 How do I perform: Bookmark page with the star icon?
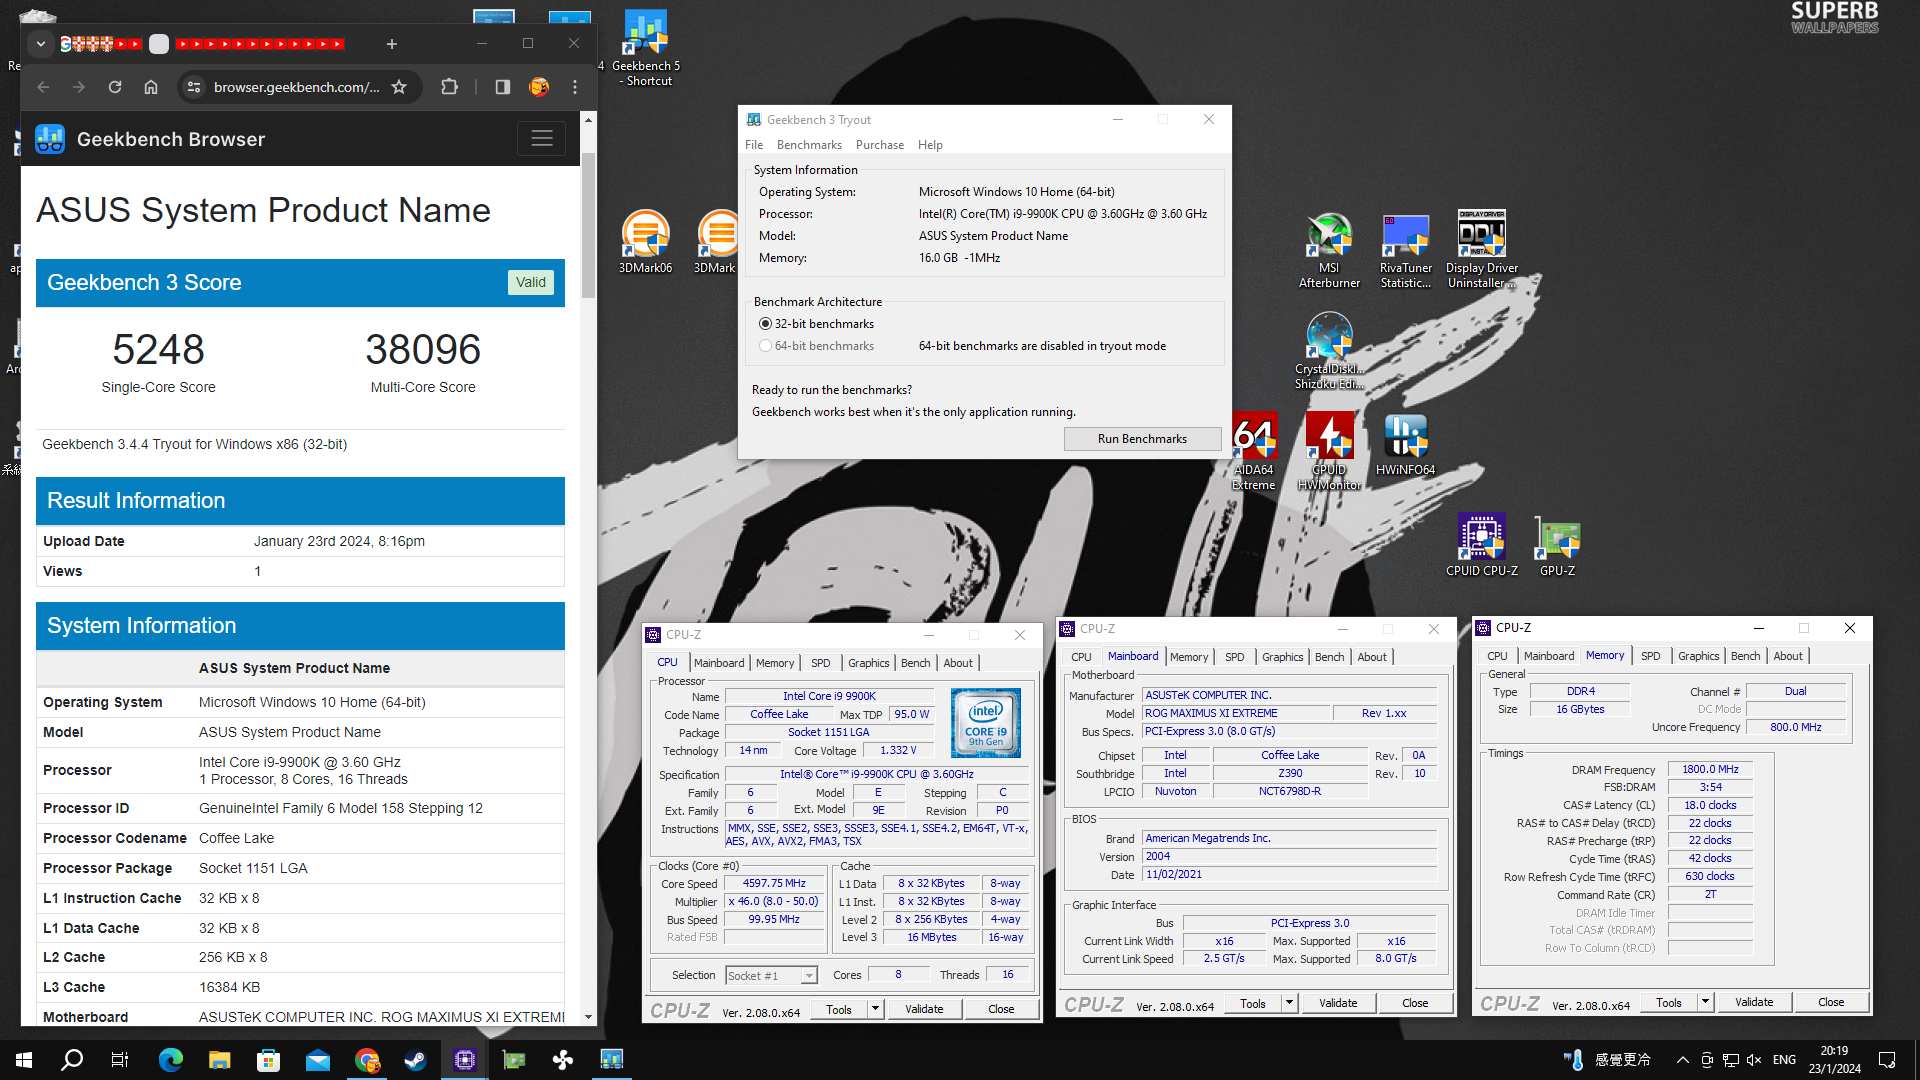(x=399, y=87)
